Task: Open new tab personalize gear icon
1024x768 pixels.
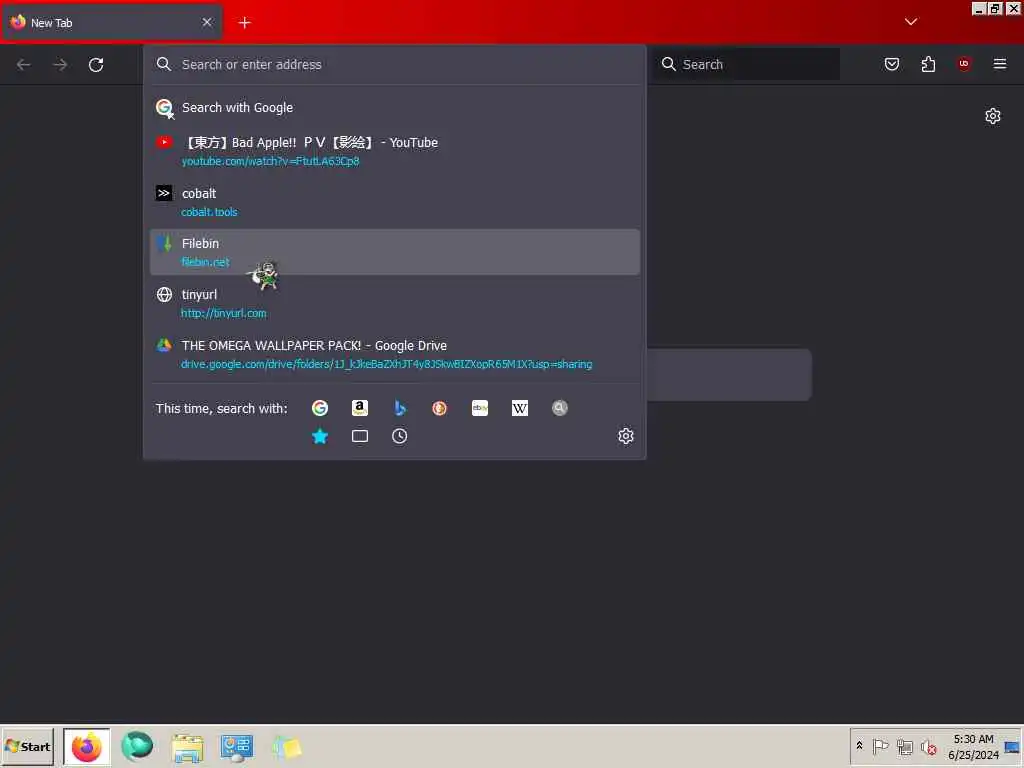Action: (x=993, y=116)
